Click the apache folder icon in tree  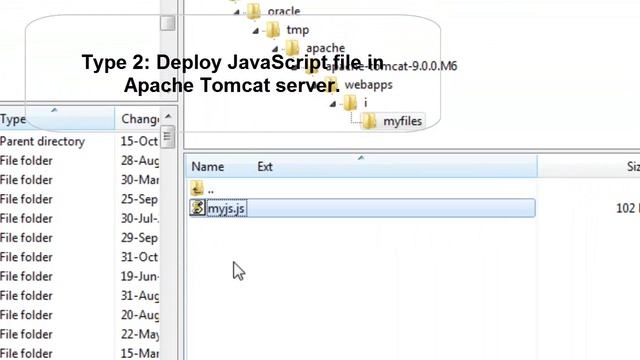pyautogui.click(x=292, y=48)
